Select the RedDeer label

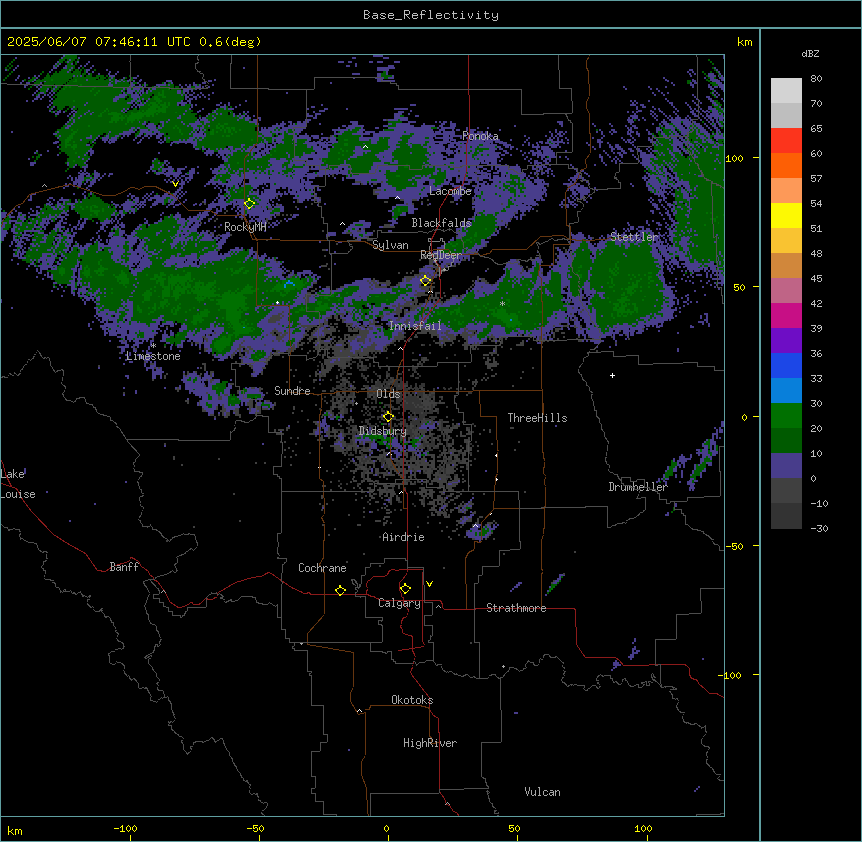441,255
